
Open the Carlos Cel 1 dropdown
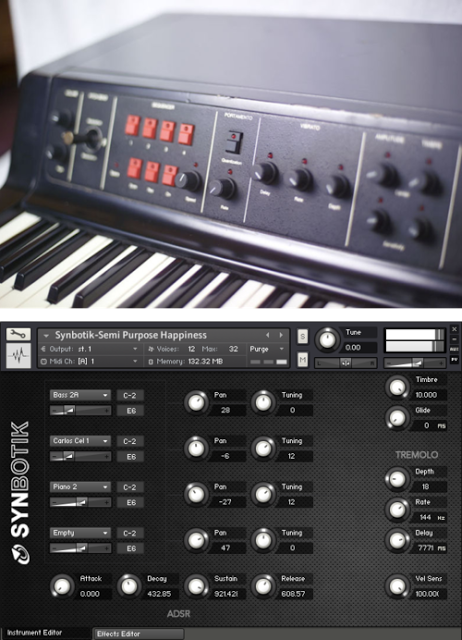[x=80, y=441]
